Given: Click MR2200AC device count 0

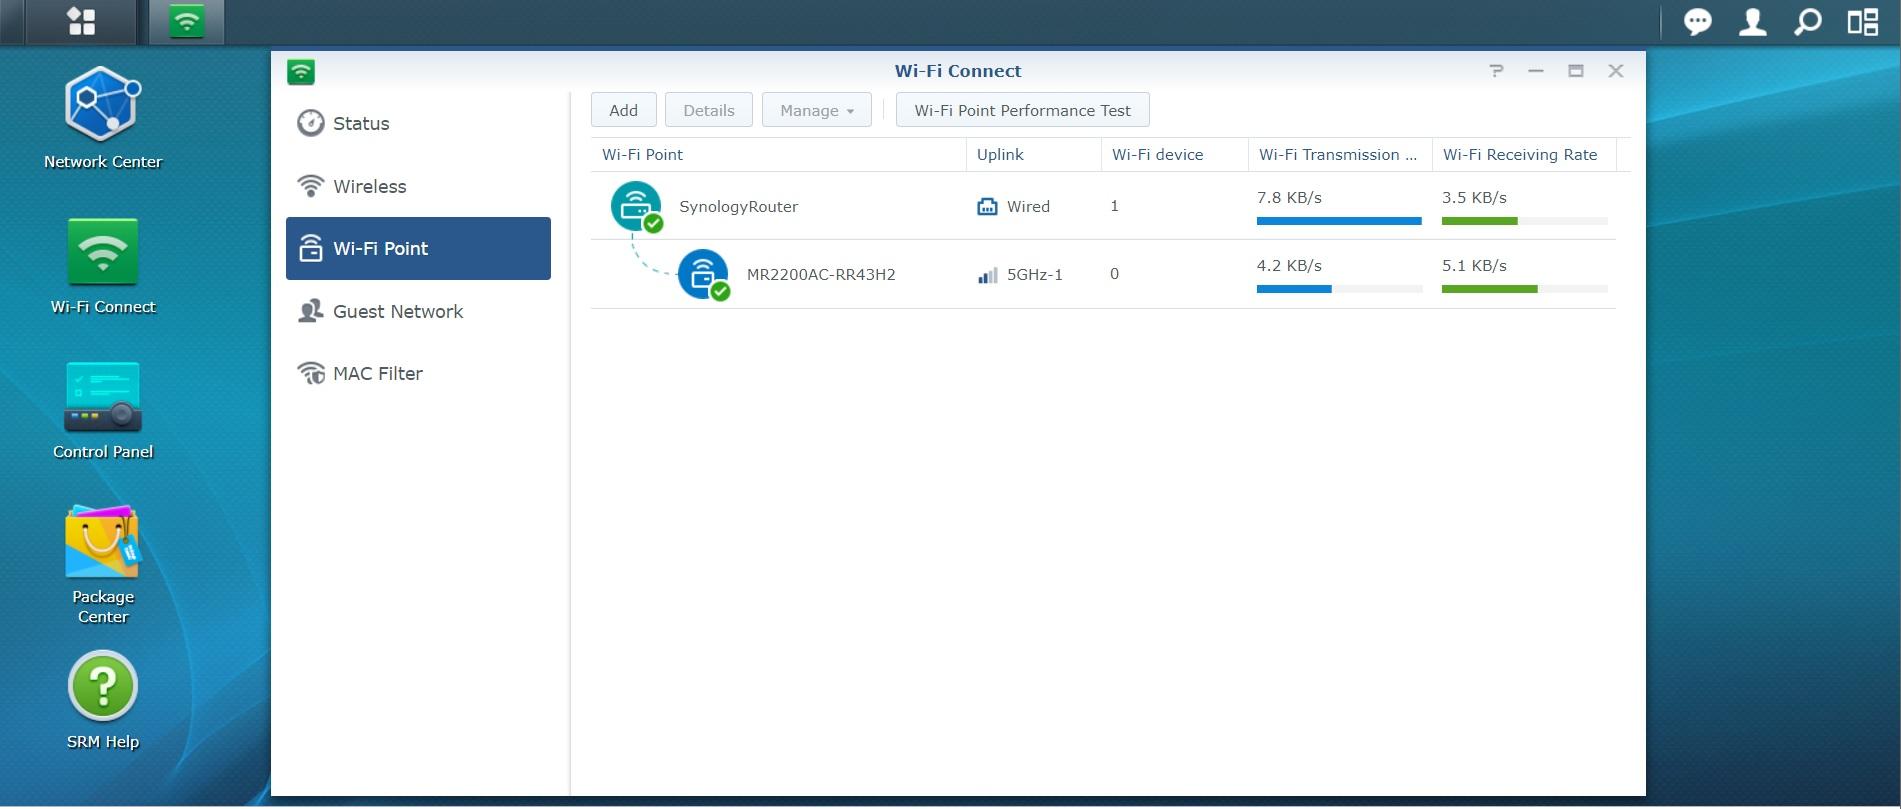Looking at the screenshot, I should [x=1114, y=274].
